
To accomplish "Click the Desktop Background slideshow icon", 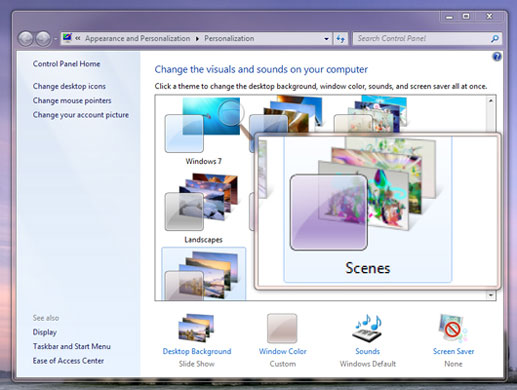I will pos(196,328).
